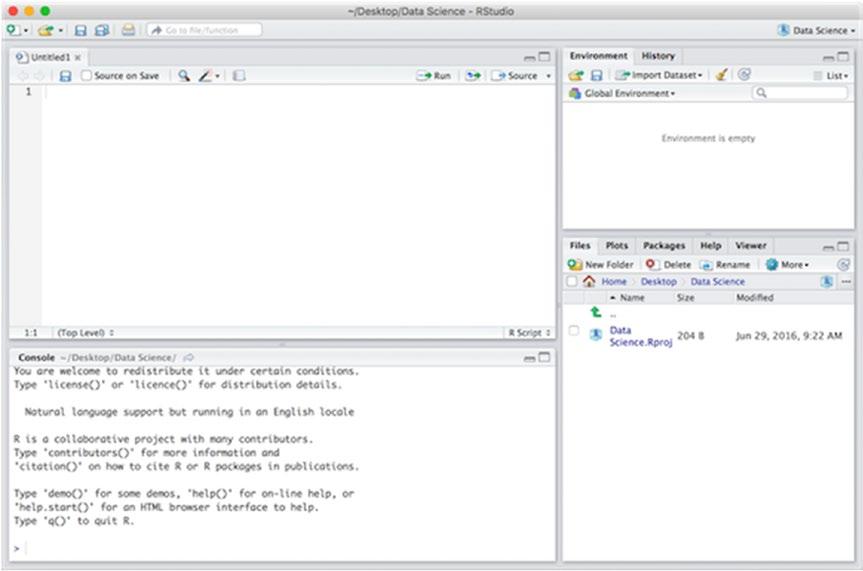Click the Environment search field
The height and width of the screenshot is (571, 863).
[x=800, y=93]
